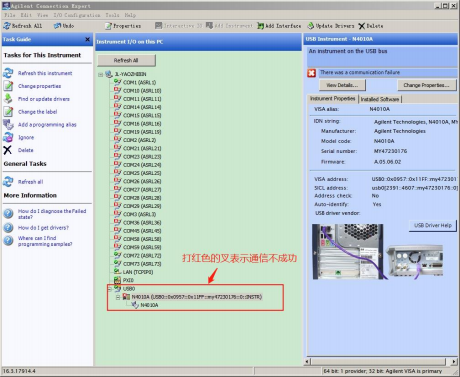Viewport: 460px width, 377px height.
Task: Click the Undo toolbar icon
Action: pos(58,26)
